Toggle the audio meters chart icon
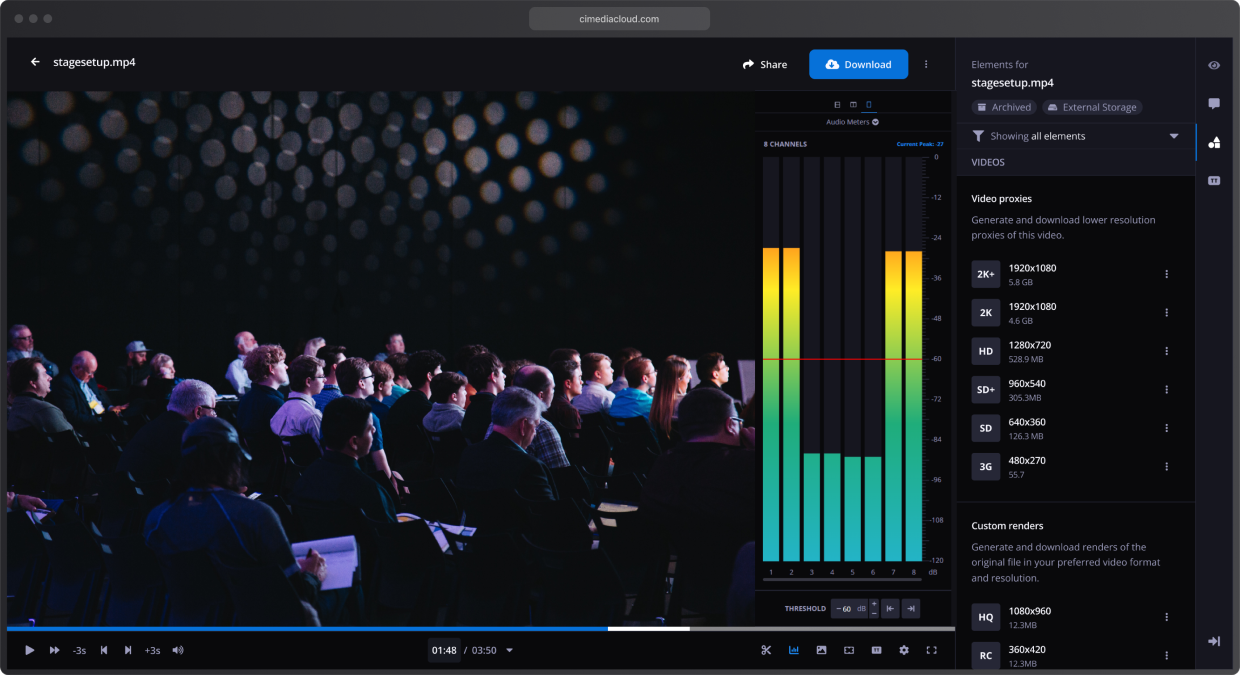Image resolution: width=1240 pixels, height=675 pixels. point(794,650)
